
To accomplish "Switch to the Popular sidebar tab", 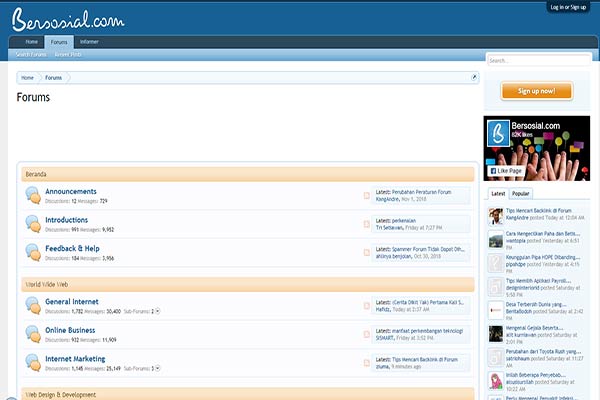I will [x=521, y=194].
